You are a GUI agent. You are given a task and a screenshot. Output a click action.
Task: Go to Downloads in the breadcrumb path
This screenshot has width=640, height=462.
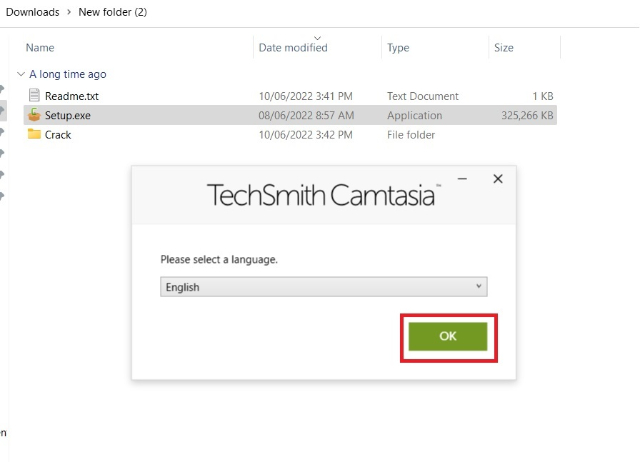[x=33, y=12]
